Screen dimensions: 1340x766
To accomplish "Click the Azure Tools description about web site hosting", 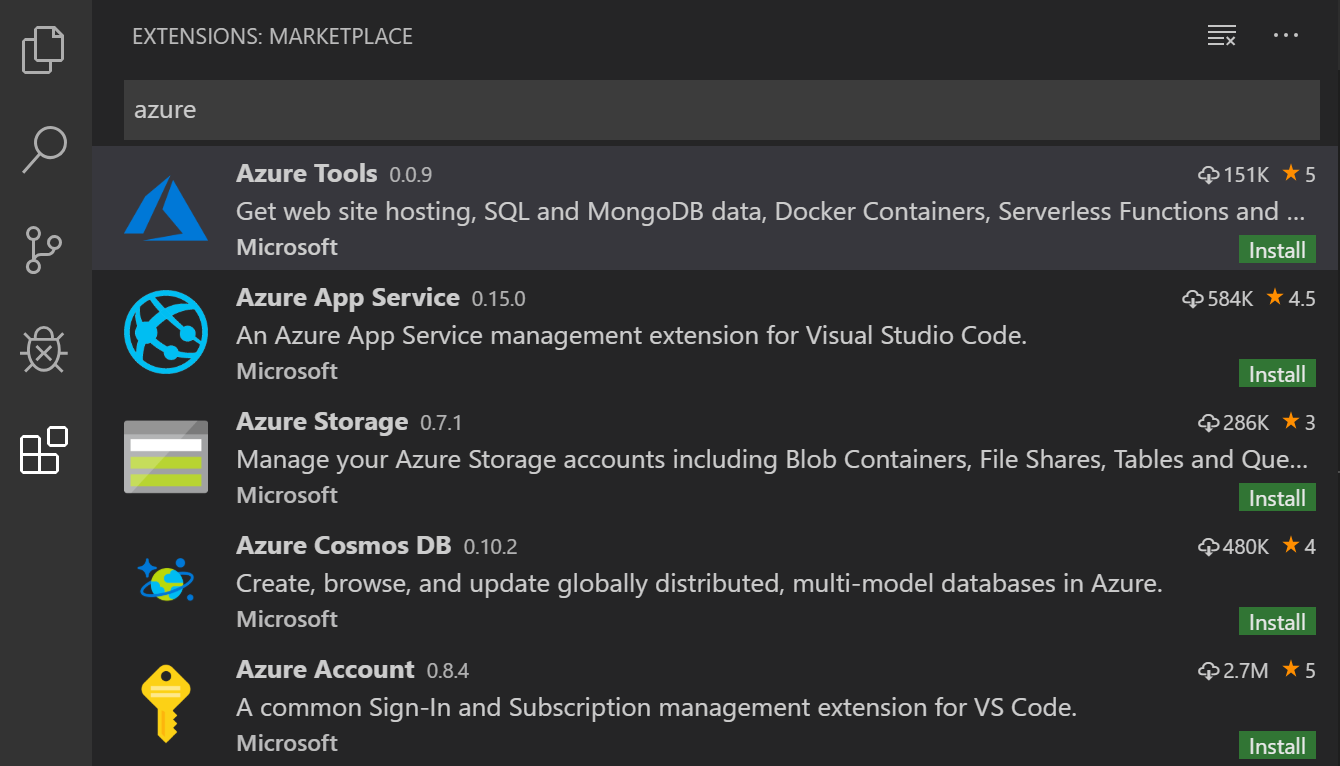I will pyautogui.click(x=771, y=212).
